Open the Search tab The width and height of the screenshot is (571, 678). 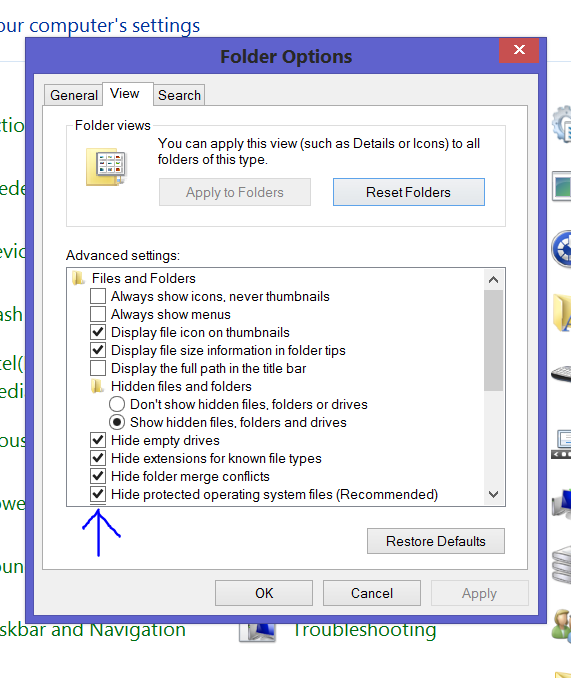(179, 95)
